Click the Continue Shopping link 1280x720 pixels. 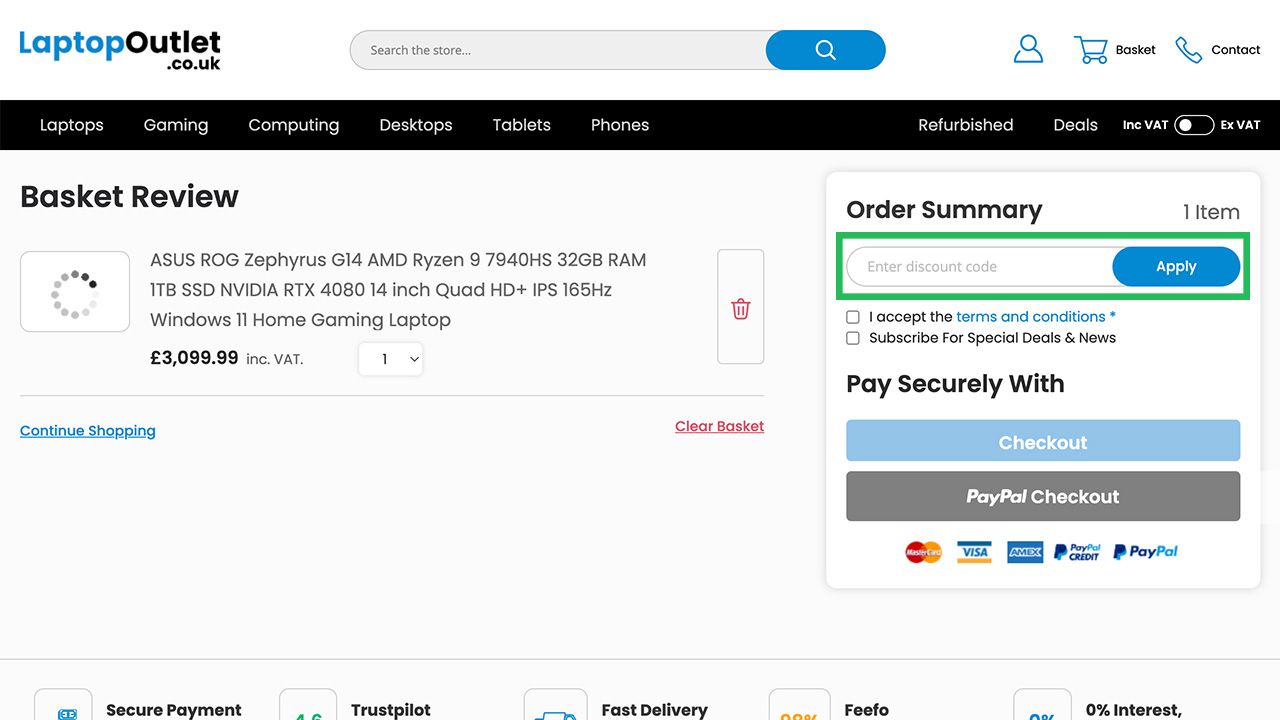click(88, 431)
